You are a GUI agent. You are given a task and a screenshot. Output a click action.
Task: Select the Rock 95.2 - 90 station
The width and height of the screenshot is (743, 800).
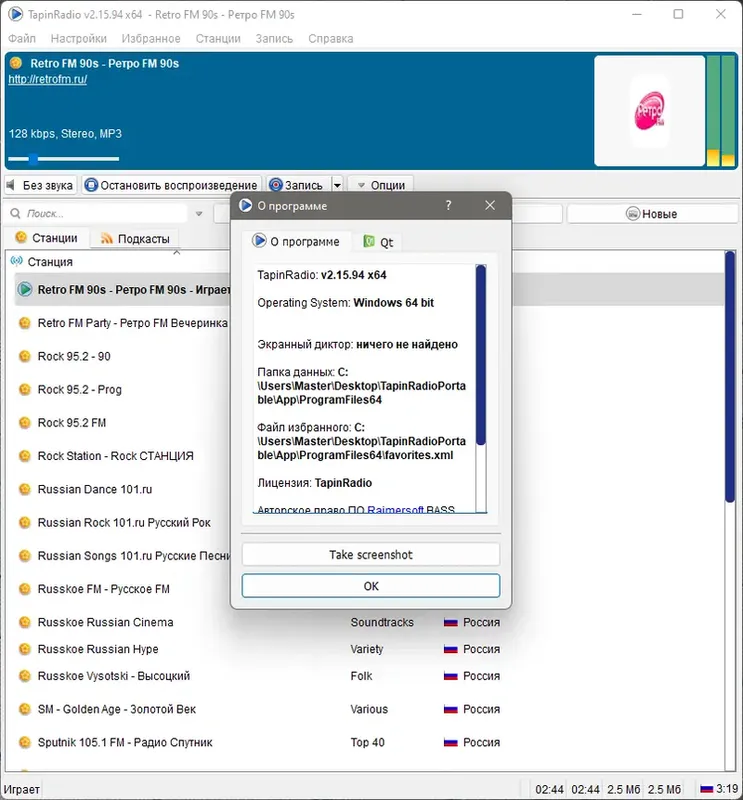click(x=74, y=356)
